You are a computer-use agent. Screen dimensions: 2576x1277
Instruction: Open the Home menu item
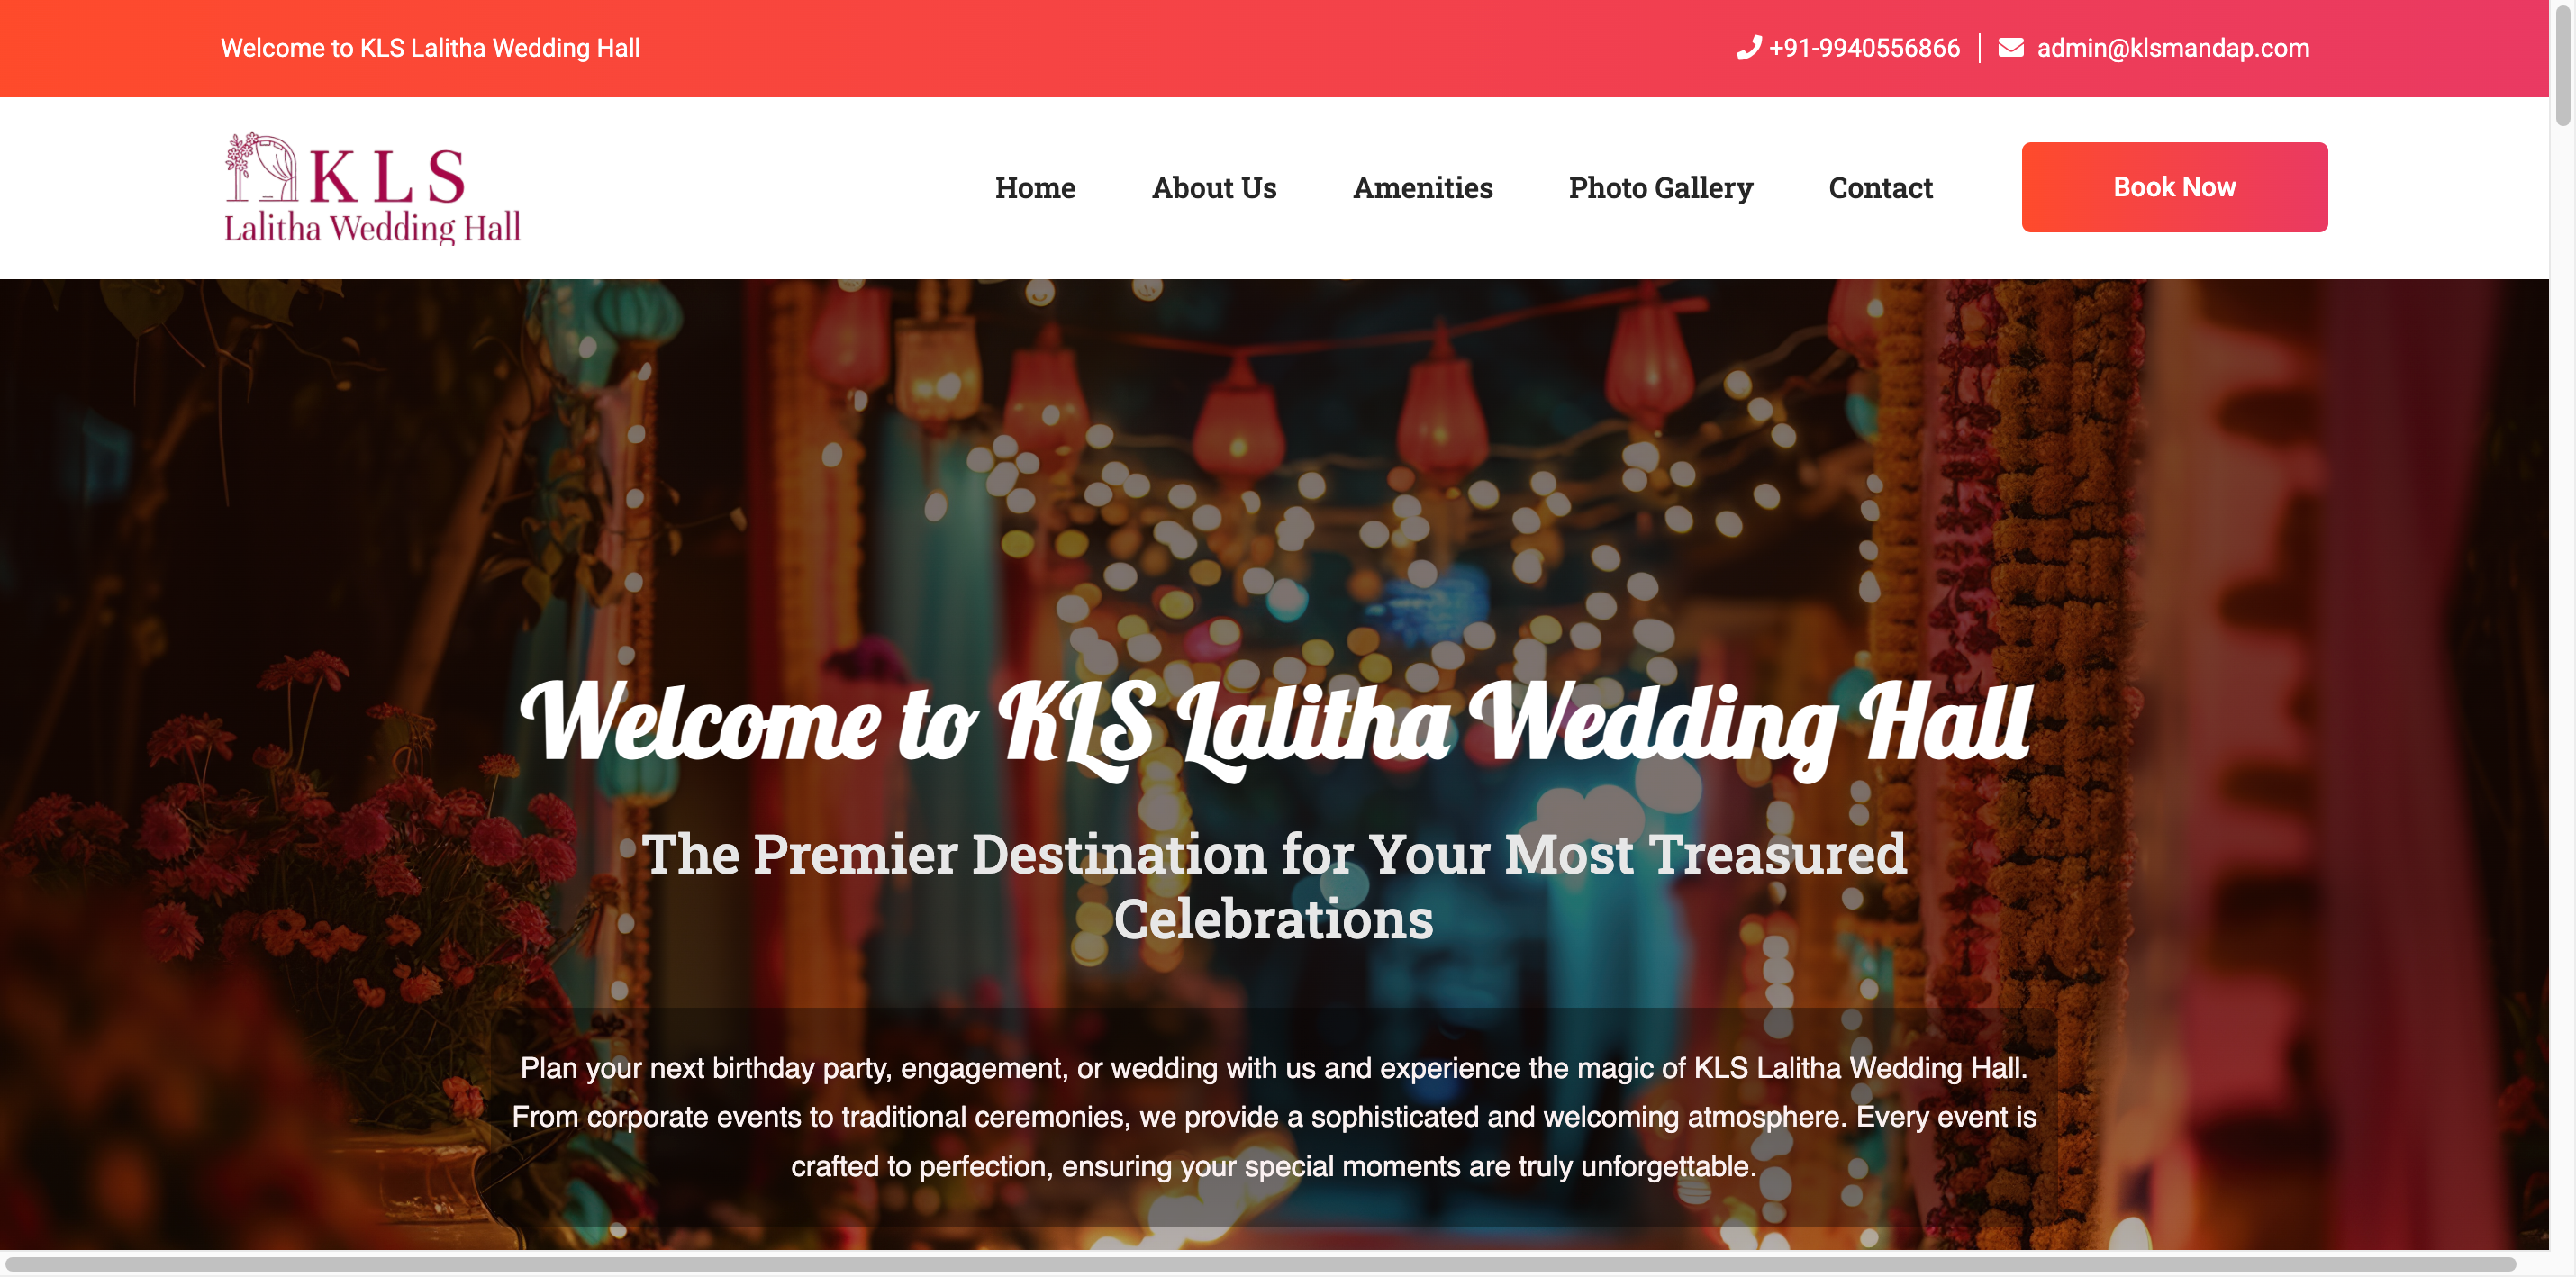(1034, 188)
